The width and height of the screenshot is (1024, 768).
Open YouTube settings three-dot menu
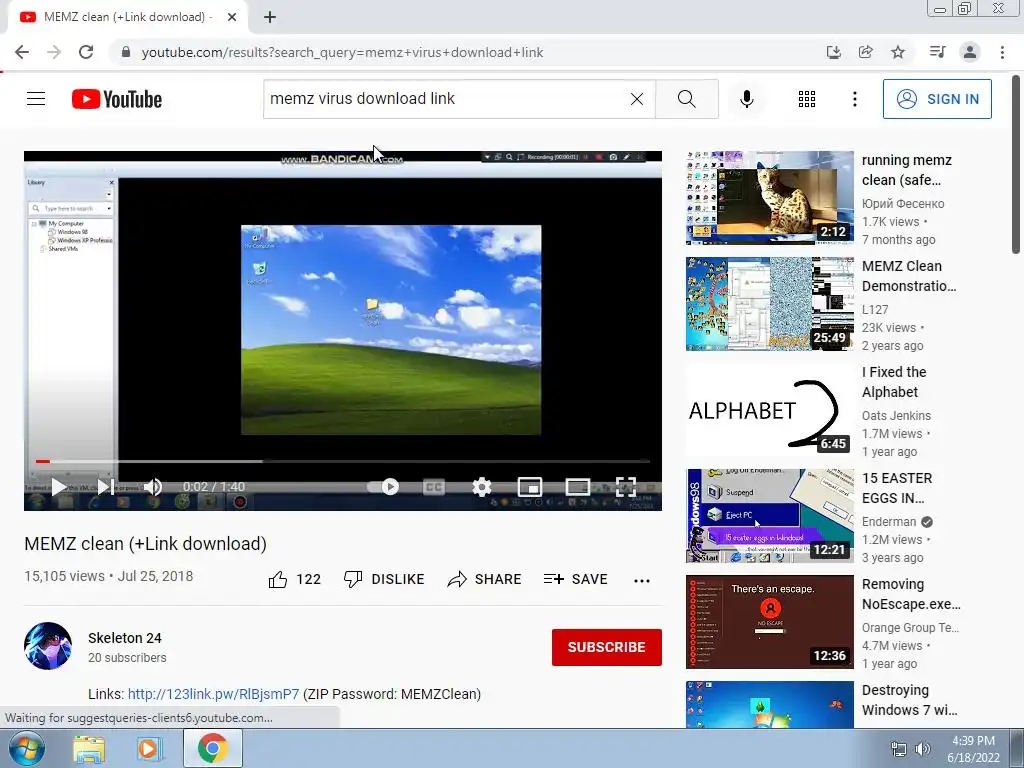point(854,99)
